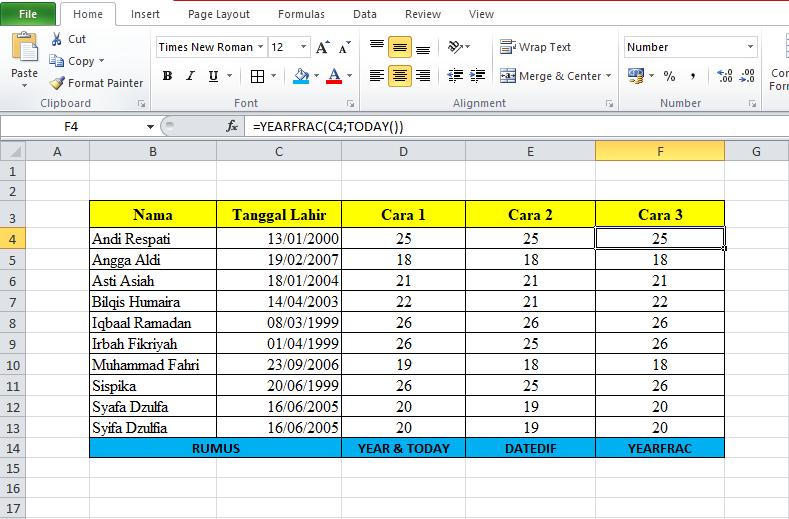The height and width of the screenshot is (519, 789).
Task: Select the 'YEARFRAC' cell
Action: pos(660,448)
